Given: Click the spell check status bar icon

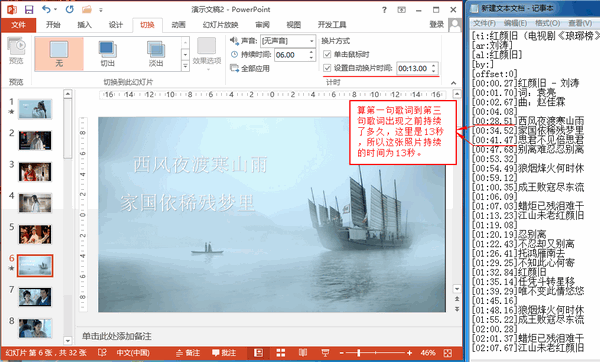Looking at the screenshot, I should coord(102,352).
